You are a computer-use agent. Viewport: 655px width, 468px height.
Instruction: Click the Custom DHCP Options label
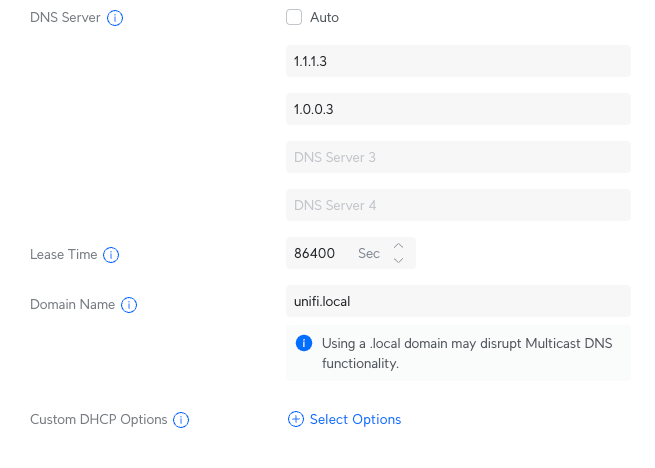tap(99, 419)
